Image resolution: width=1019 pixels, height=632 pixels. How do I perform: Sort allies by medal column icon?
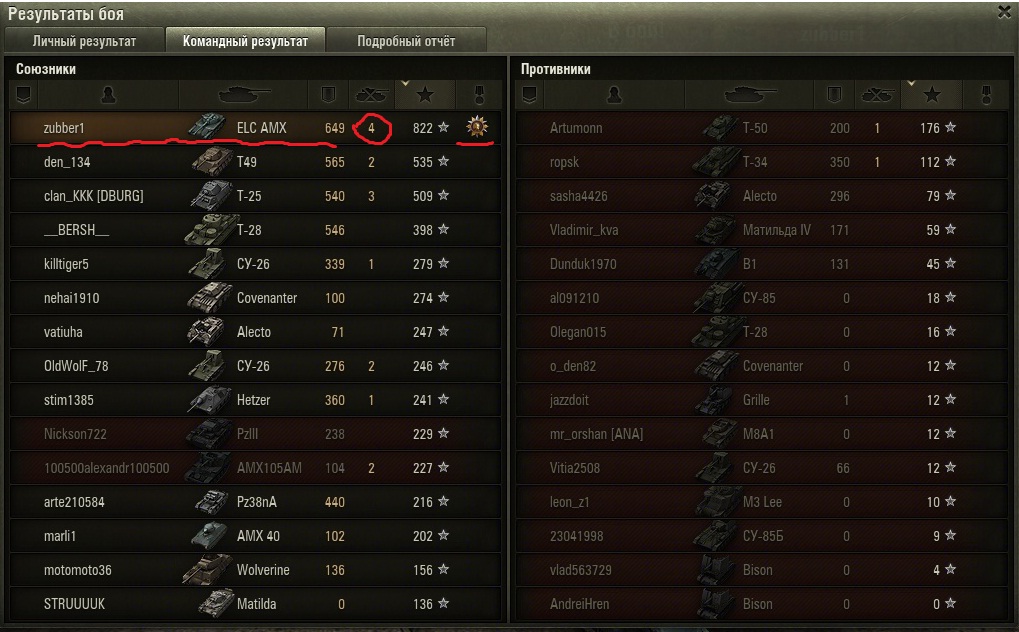(x=479, y=95)
